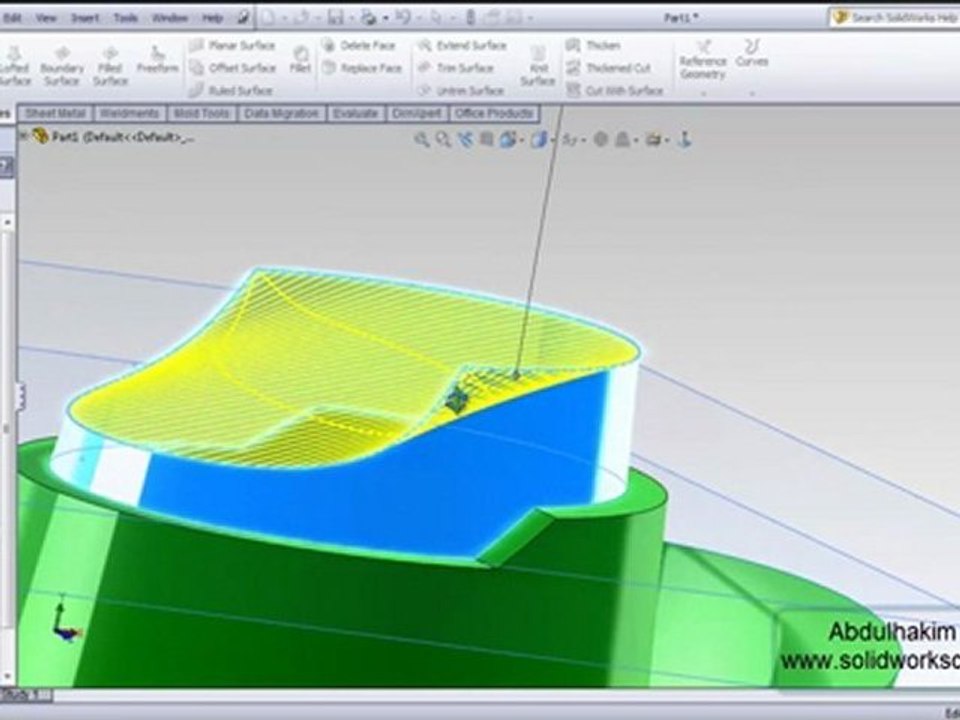960x720 pixels.
Task: Activate the Delete Face command
Action: tap(359, 45)
